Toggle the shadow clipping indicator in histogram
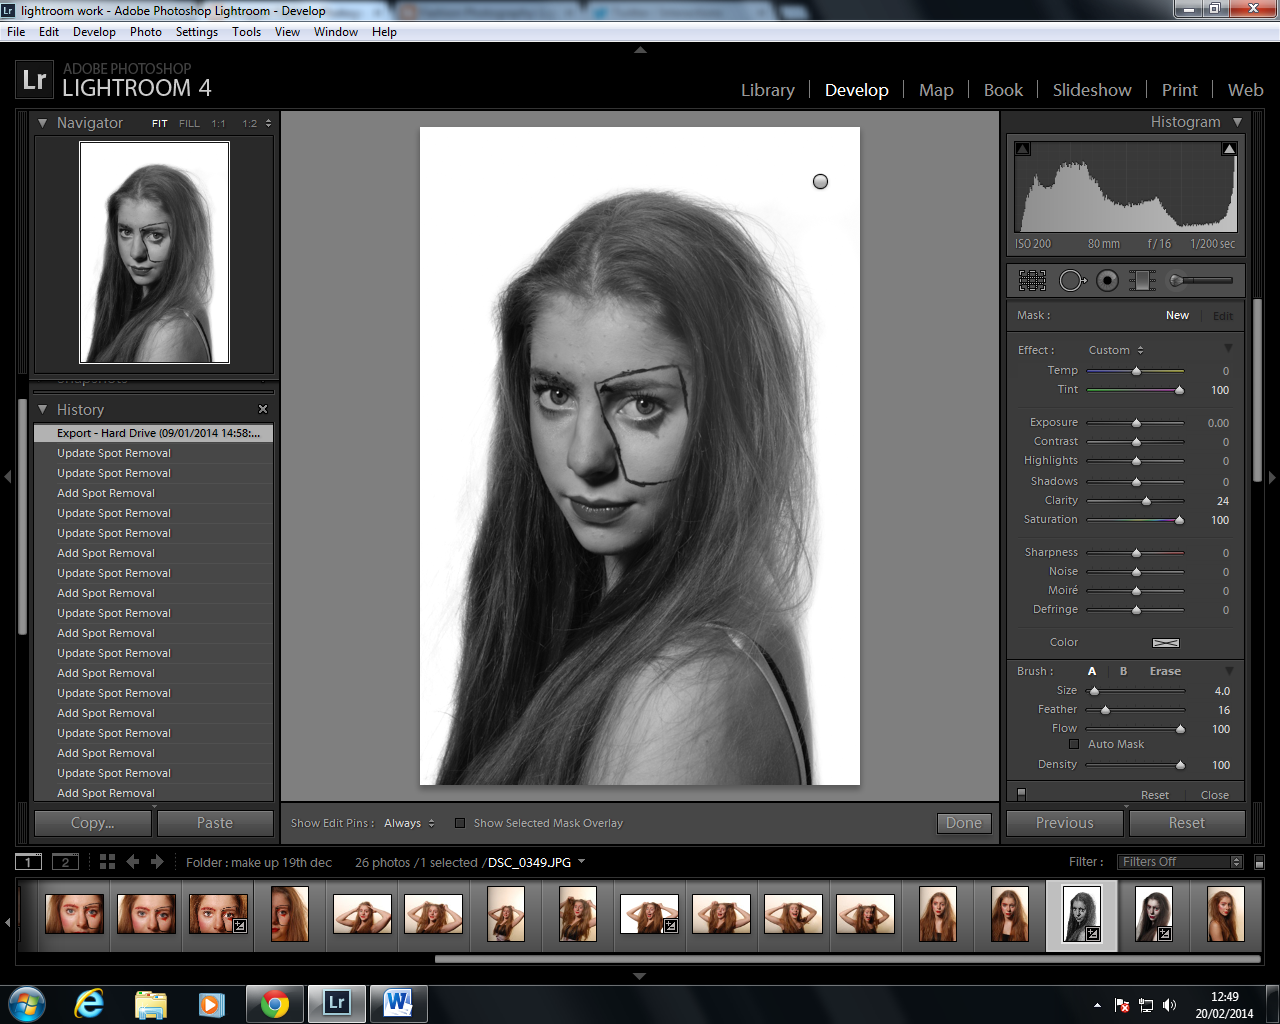Viewport: 1280px width, 1024px height. (1022, 149)
